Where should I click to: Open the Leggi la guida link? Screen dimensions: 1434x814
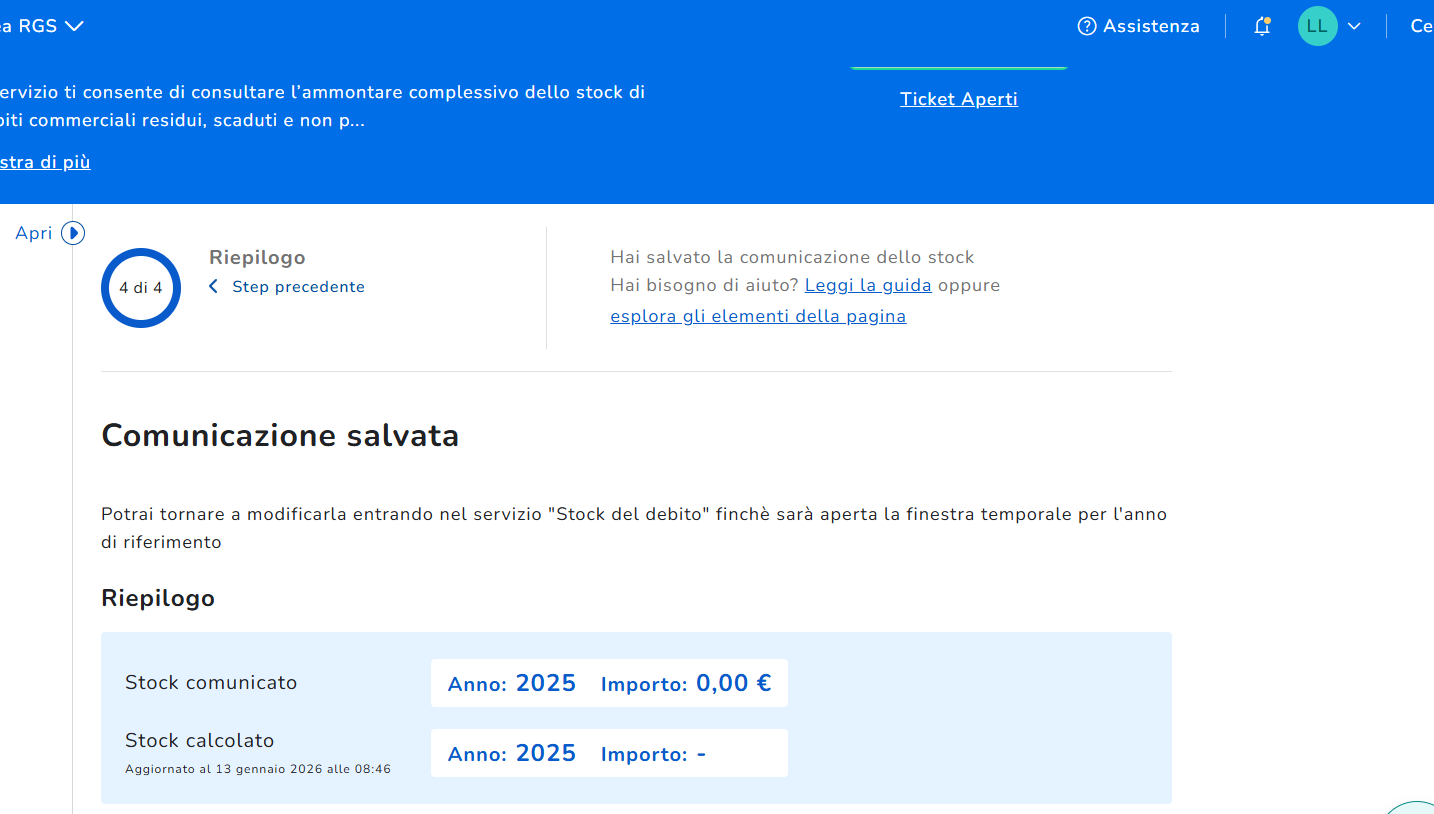(867, 285)
